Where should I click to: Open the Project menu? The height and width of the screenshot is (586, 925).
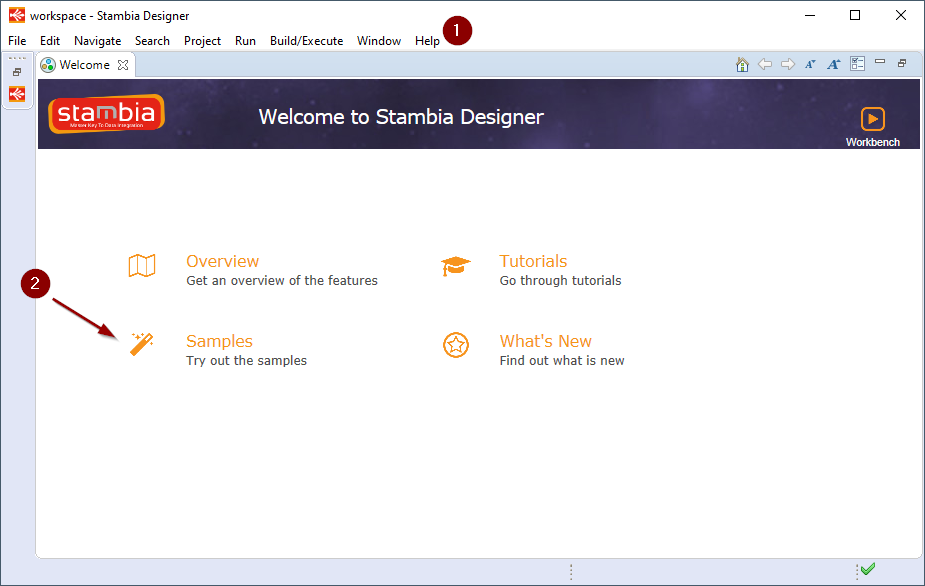coord(202,41)
